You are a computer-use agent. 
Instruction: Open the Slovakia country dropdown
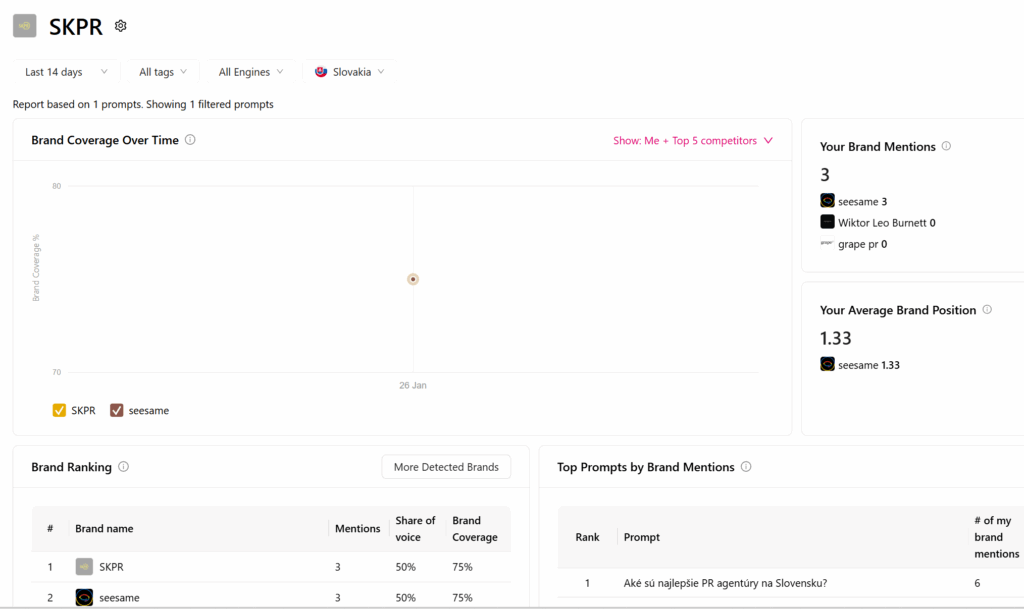[x=349, y=72]
